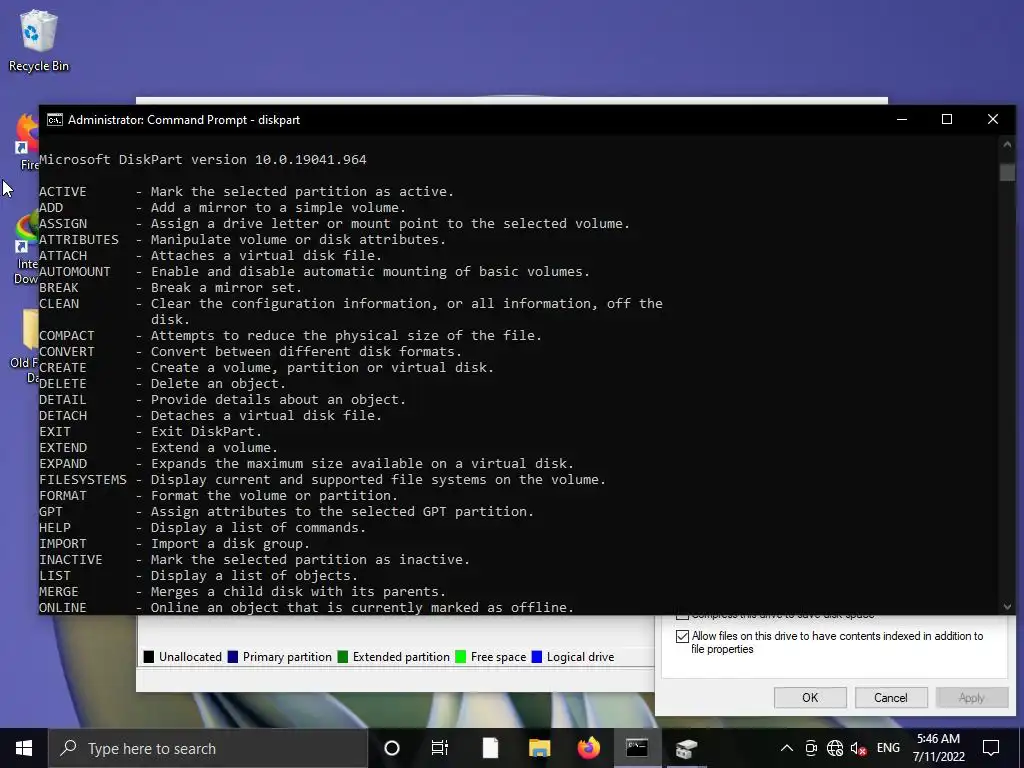
Task: Click the taskbar search box
Action: (x=208, y=748)
